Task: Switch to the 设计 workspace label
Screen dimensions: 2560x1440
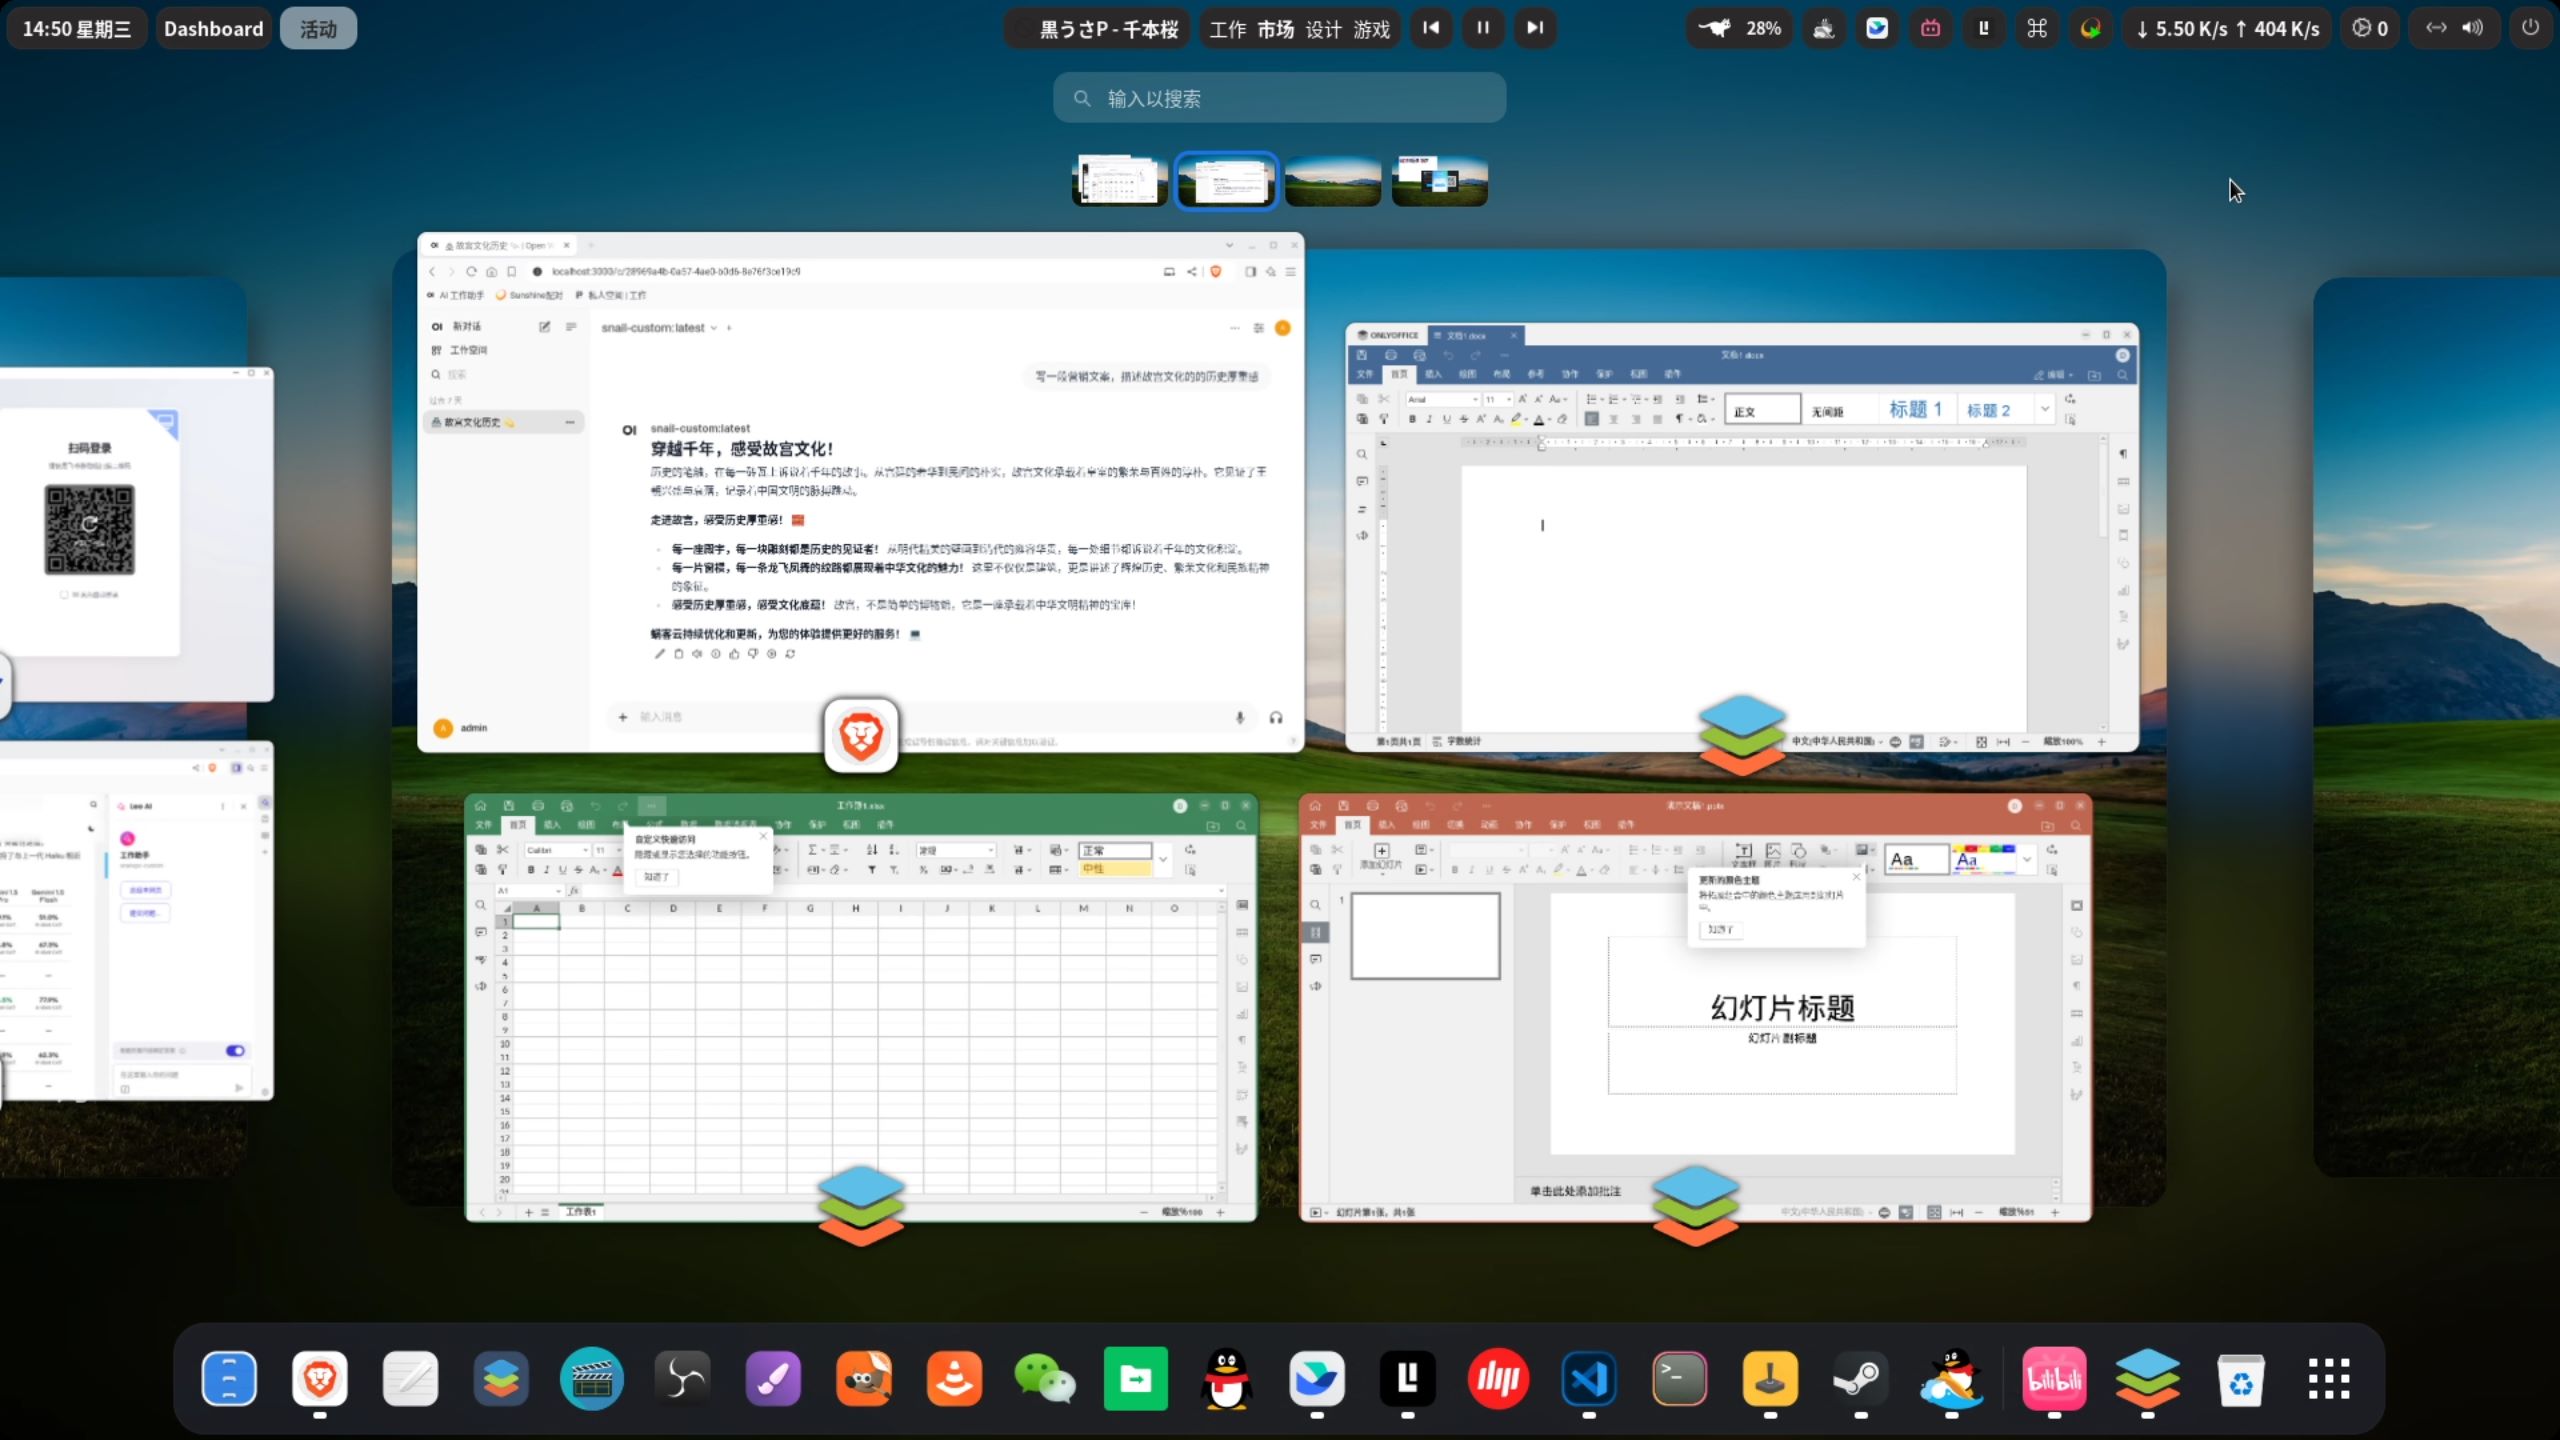Action: pyautogui.click(x=1323, y=29)
